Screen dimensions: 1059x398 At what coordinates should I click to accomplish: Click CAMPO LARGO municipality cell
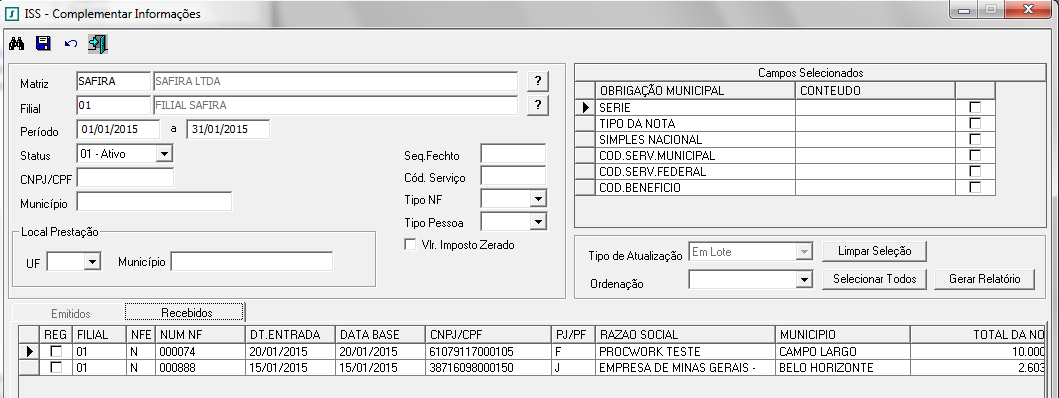(x=842, y=351)
